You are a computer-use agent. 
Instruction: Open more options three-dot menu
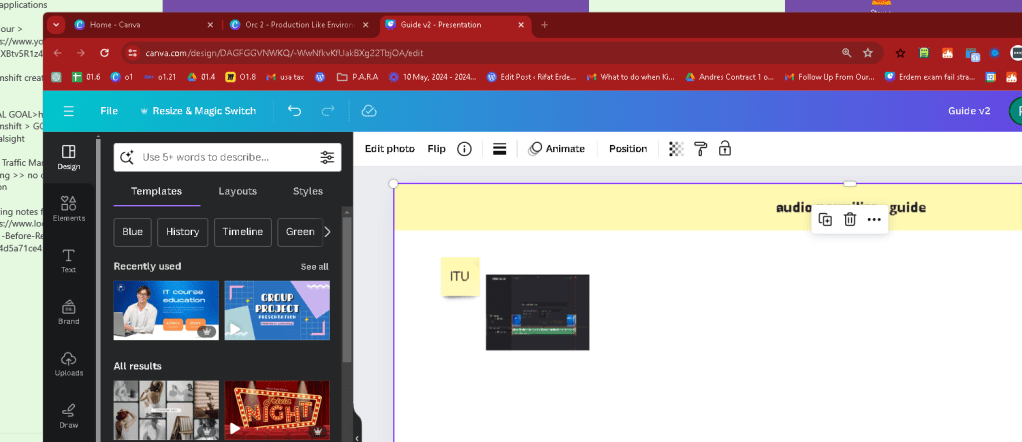coord(874,220)
